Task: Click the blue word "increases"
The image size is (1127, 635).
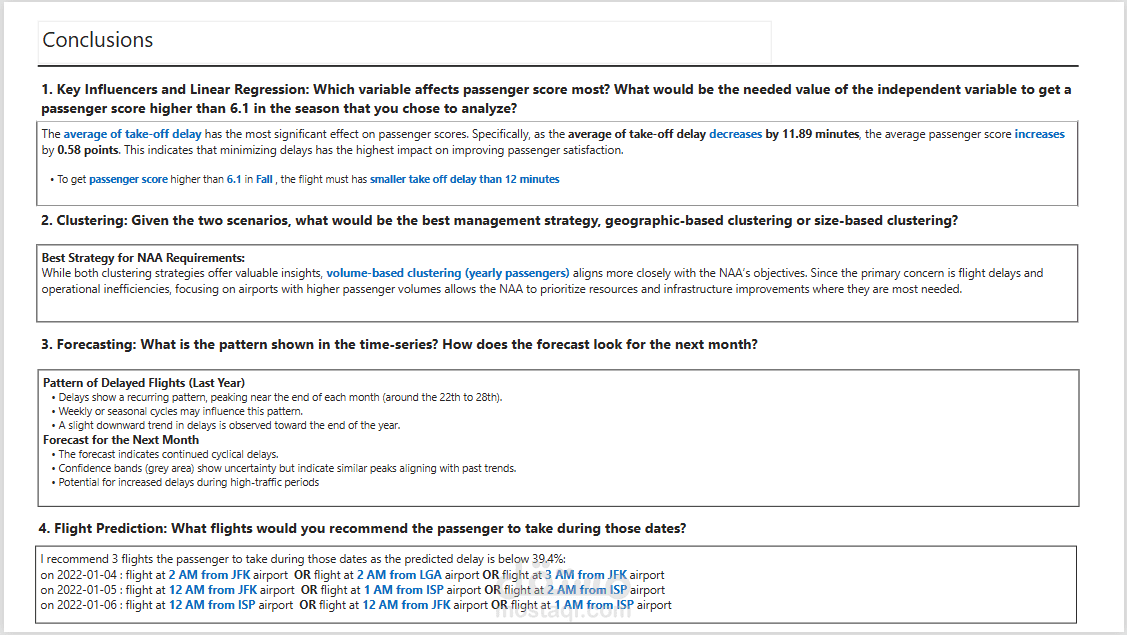Action: pyautogui.click(x=1039, y=134)
